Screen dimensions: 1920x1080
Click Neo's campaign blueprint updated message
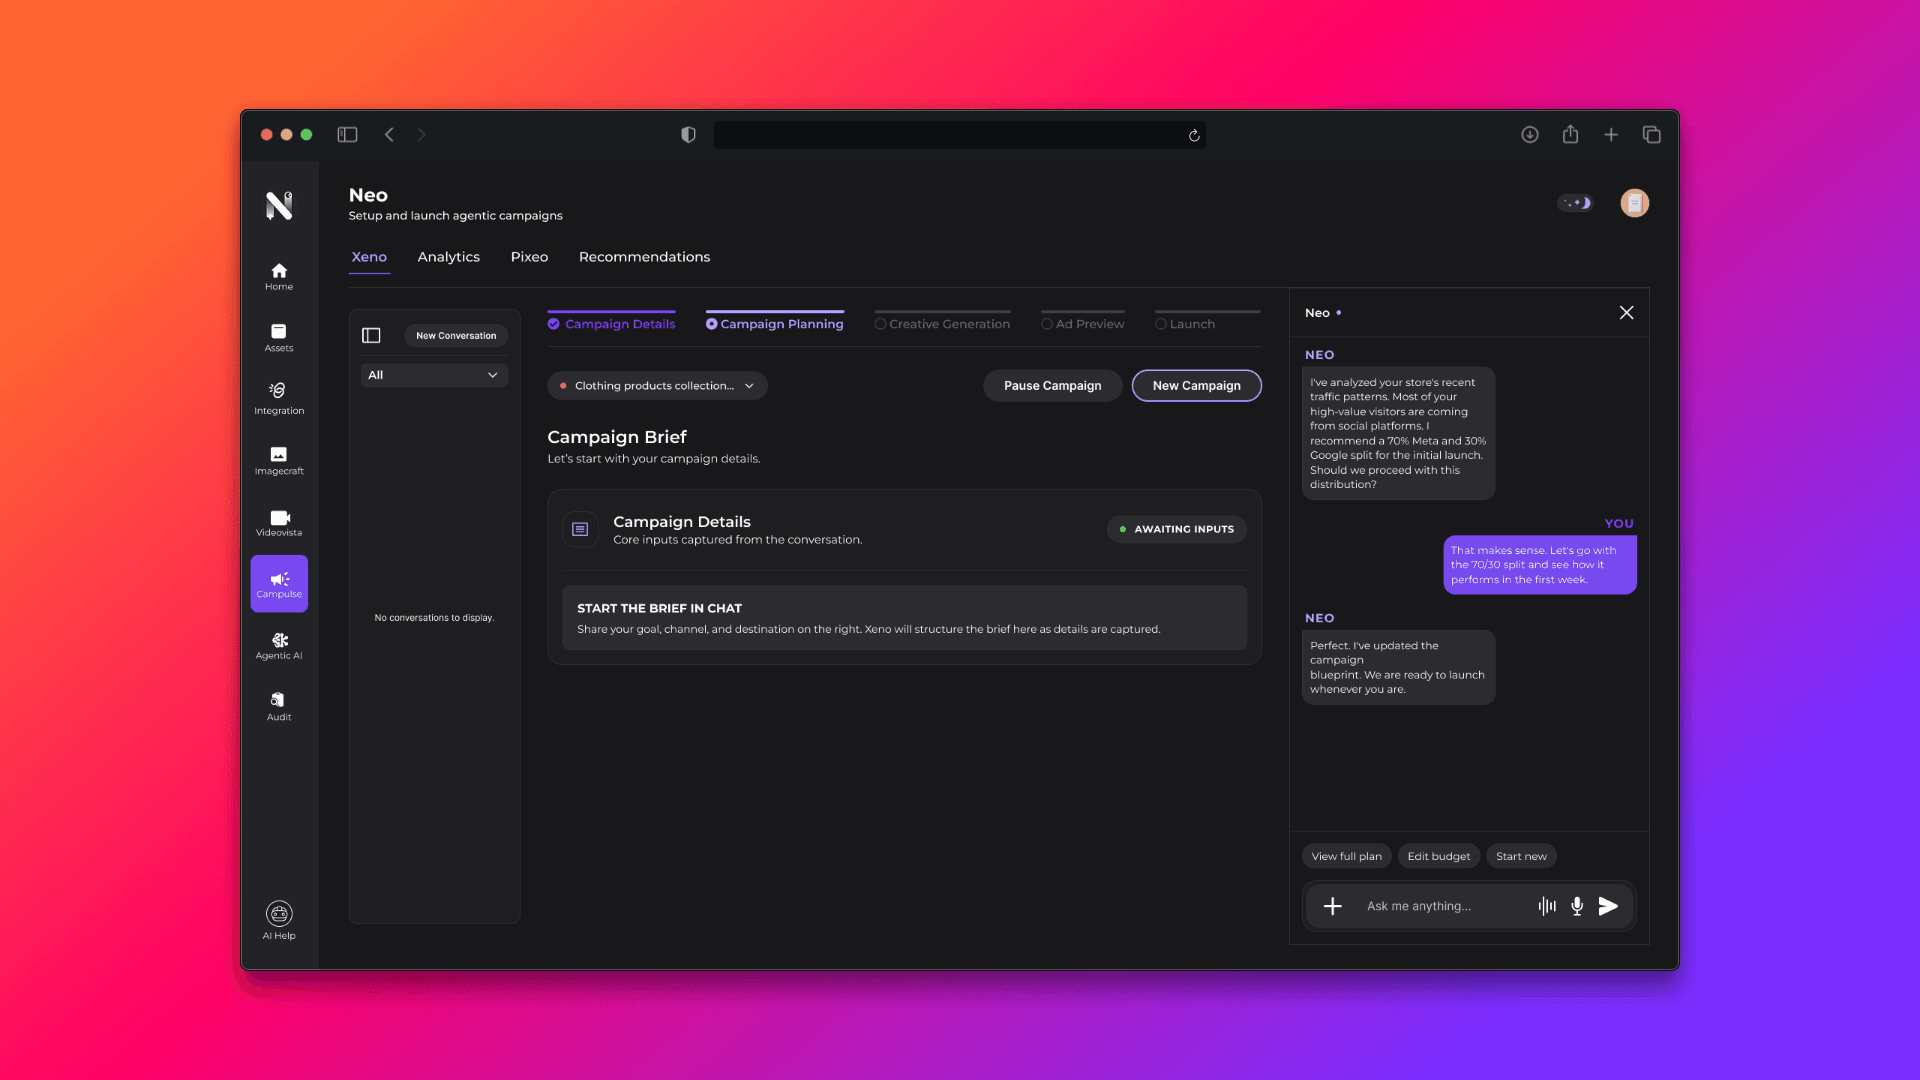(x=1398, y=667)
